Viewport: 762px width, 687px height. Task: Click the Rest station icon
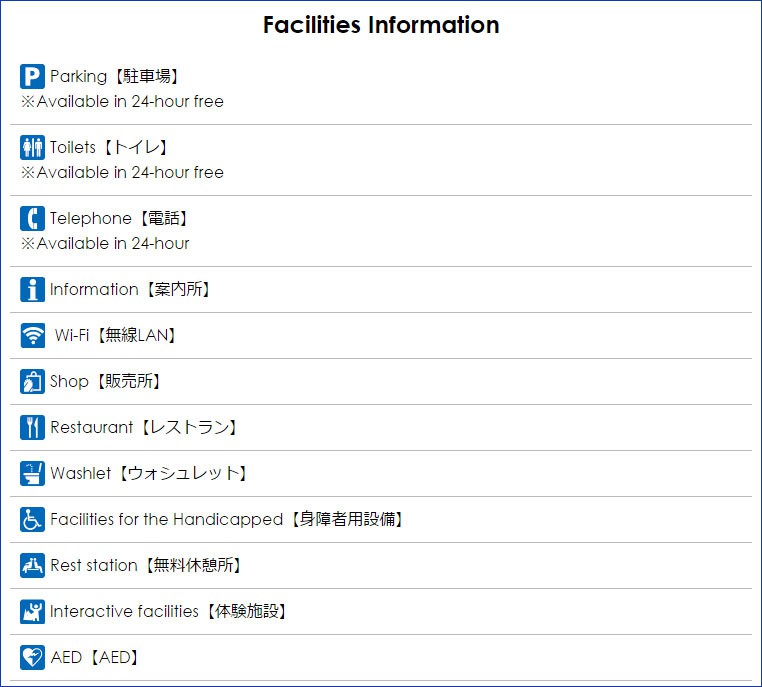(32, 565)
